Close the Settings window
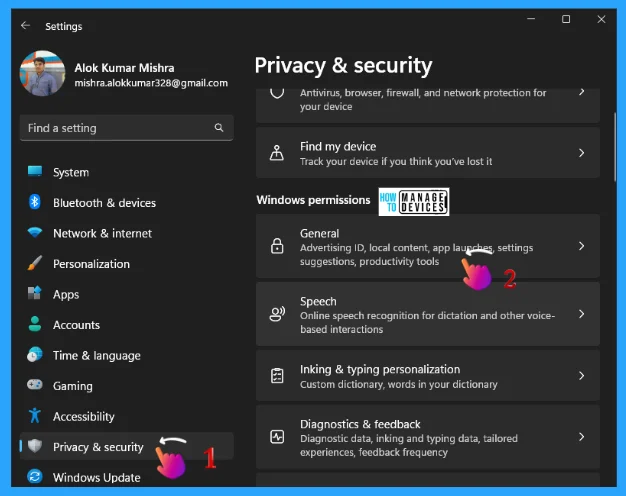The height and width of the screenshot is (496, 626). click(601, 19)
